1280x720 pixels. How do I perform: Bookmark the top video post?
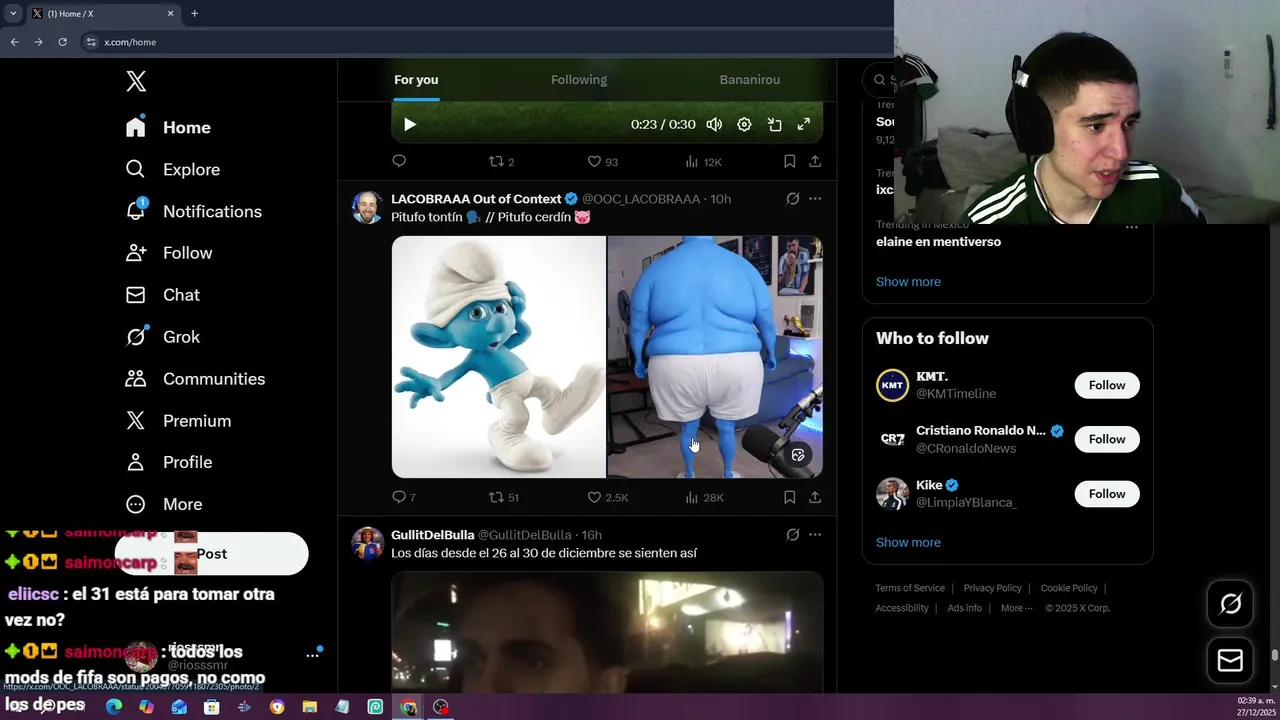(789, 161)
